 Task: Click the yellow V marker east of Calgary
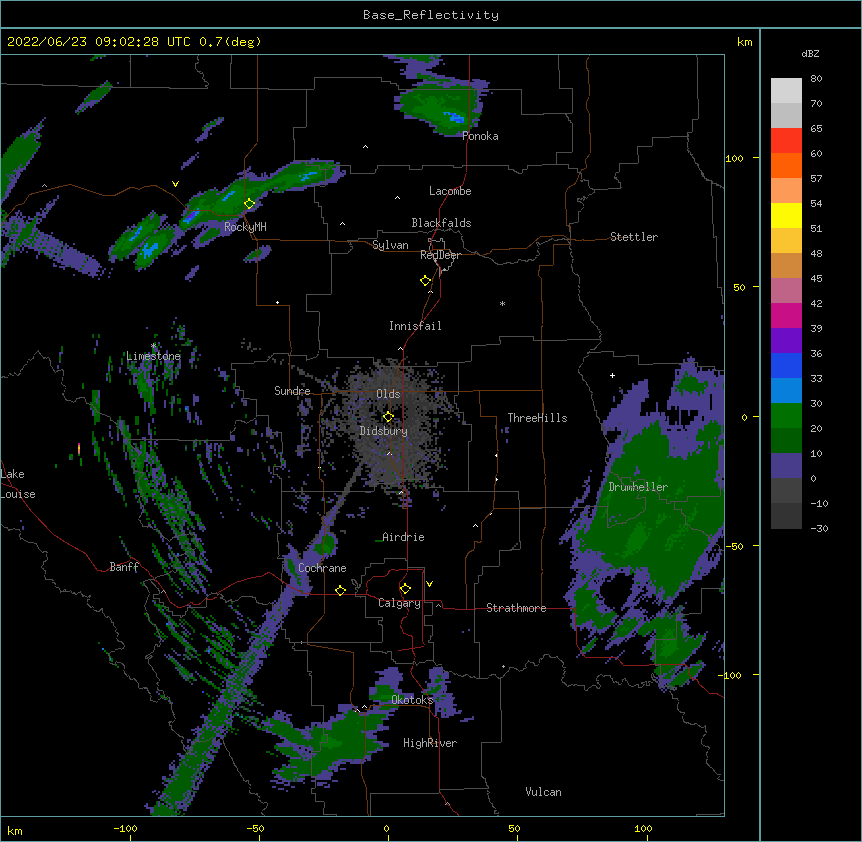click(x=429, y=584)
